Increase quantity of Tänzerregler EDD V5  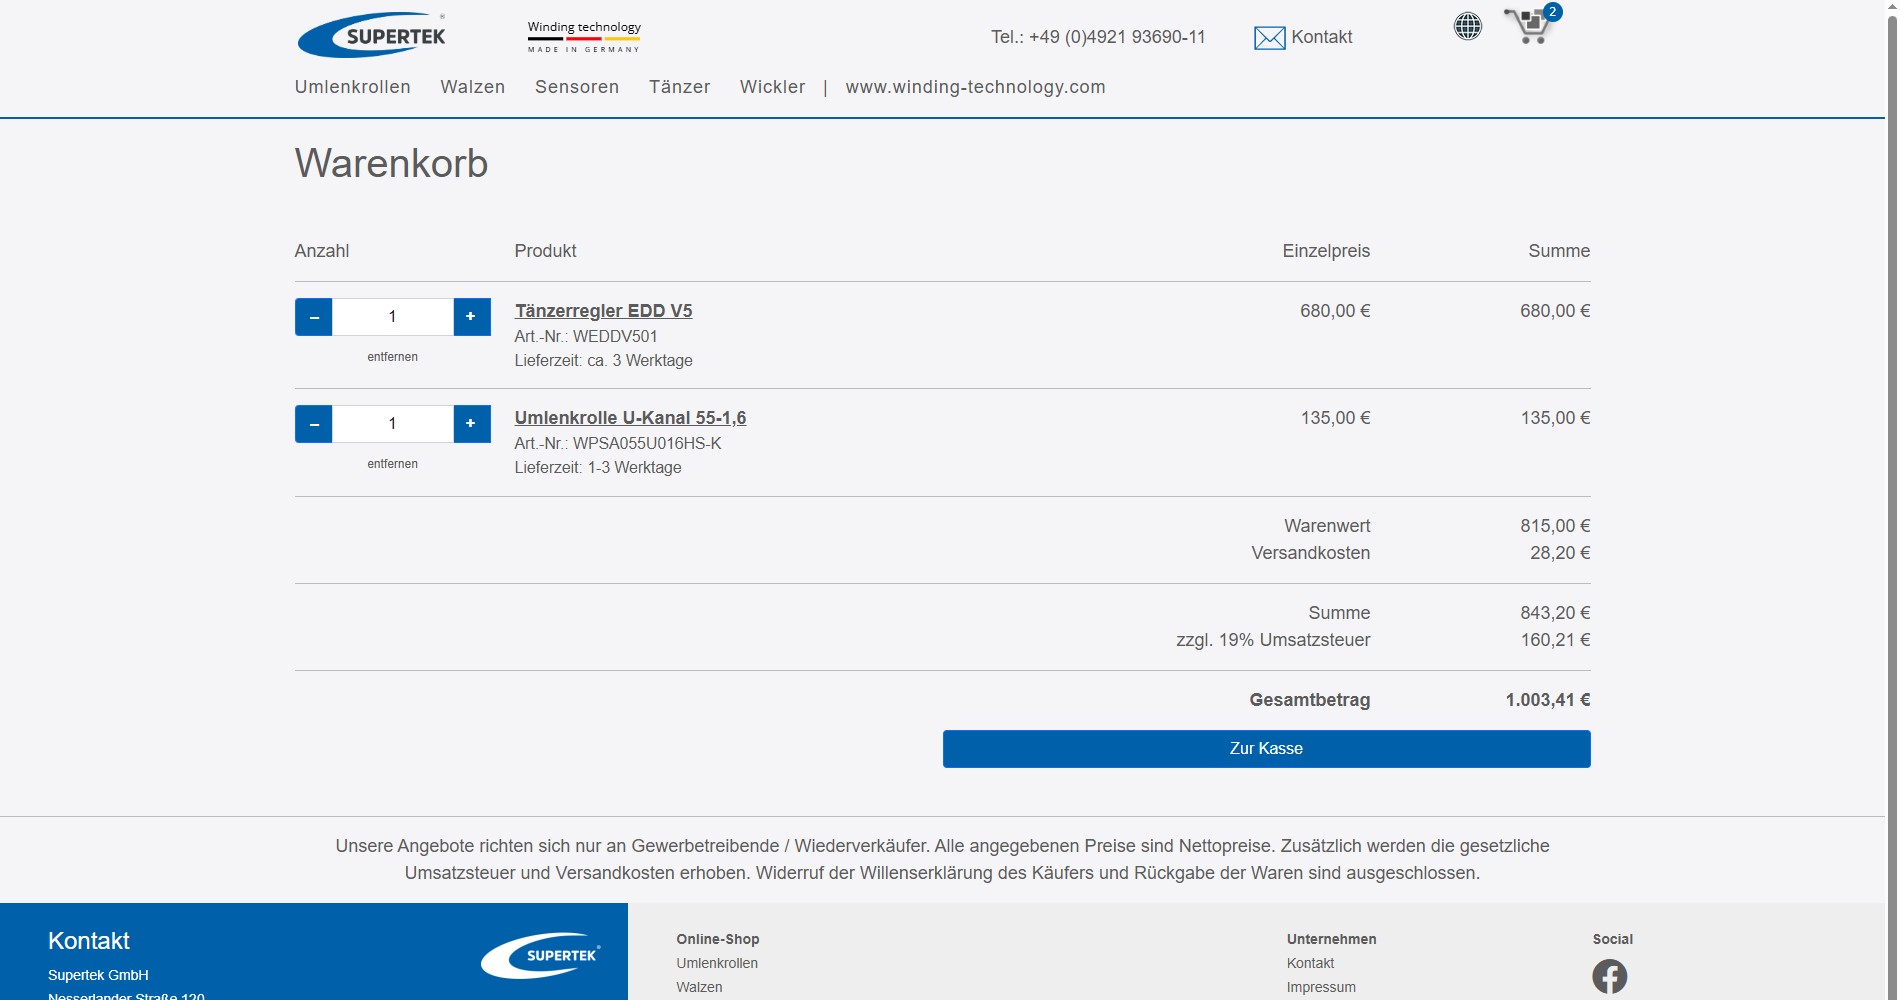pyautogui.click(x=471, y=316)
